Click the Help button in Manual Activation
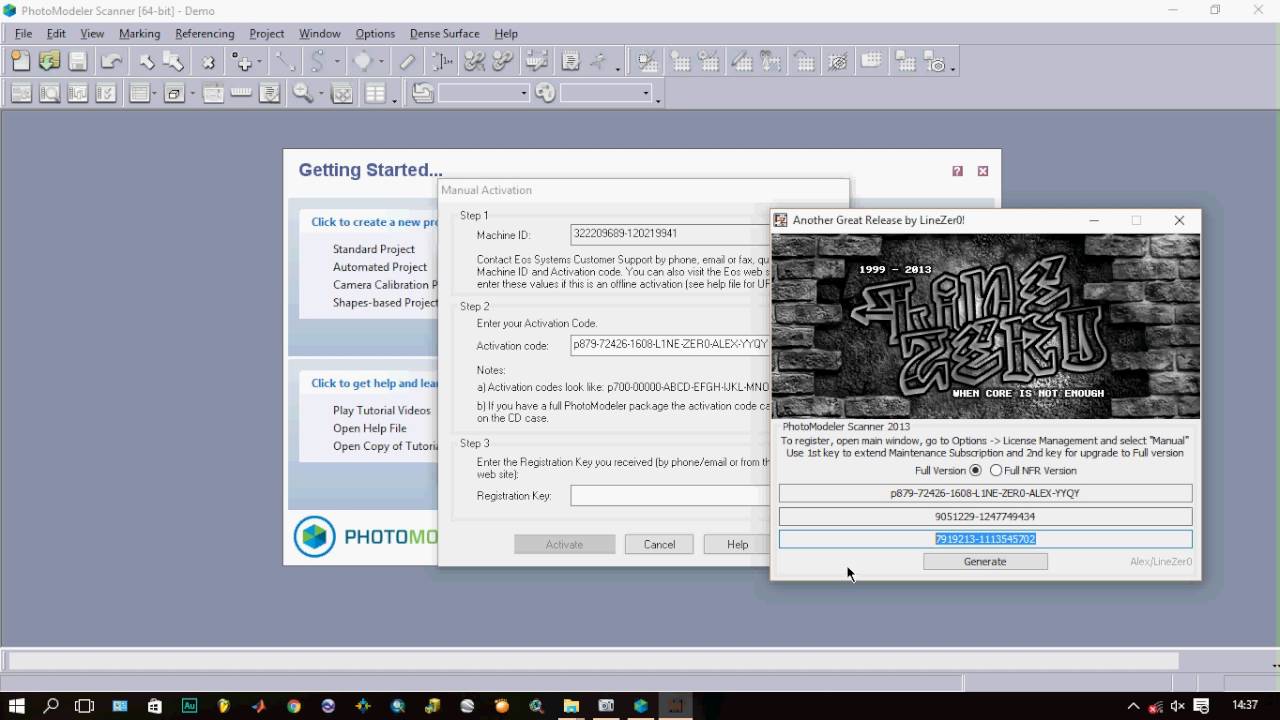 [x=737, y=544]
